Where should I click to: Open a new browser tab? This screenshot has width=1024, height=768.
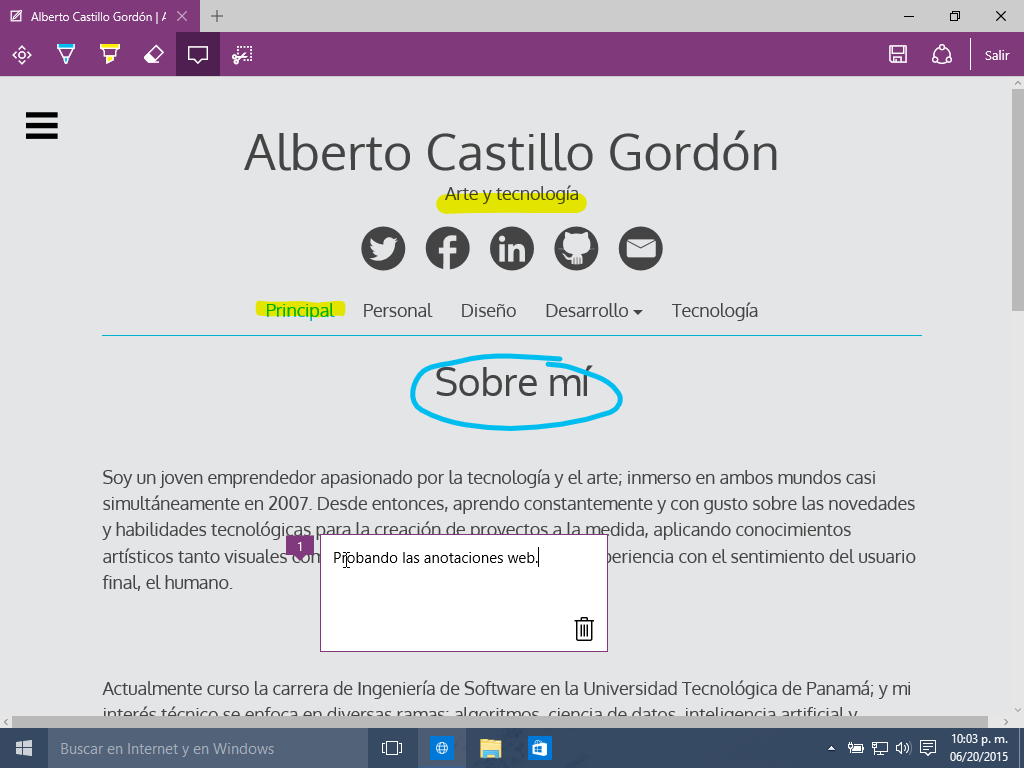point(217,16)
